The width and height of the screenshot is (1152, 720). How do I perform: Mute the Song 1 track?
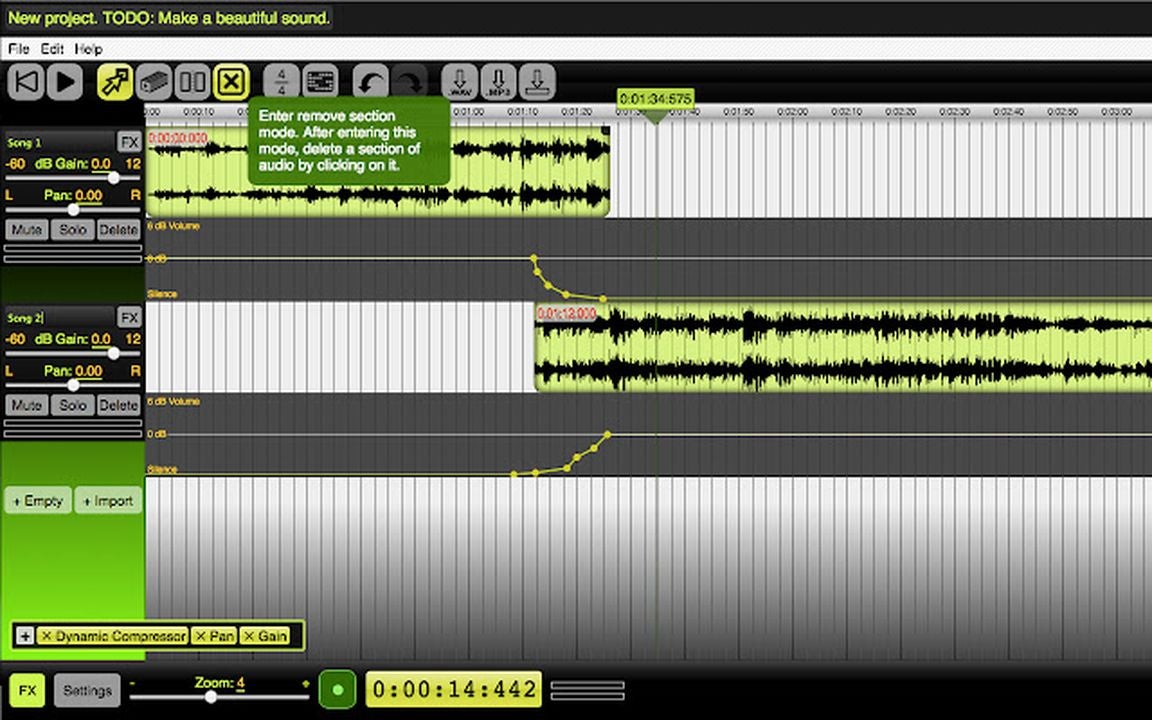point(26,230)
